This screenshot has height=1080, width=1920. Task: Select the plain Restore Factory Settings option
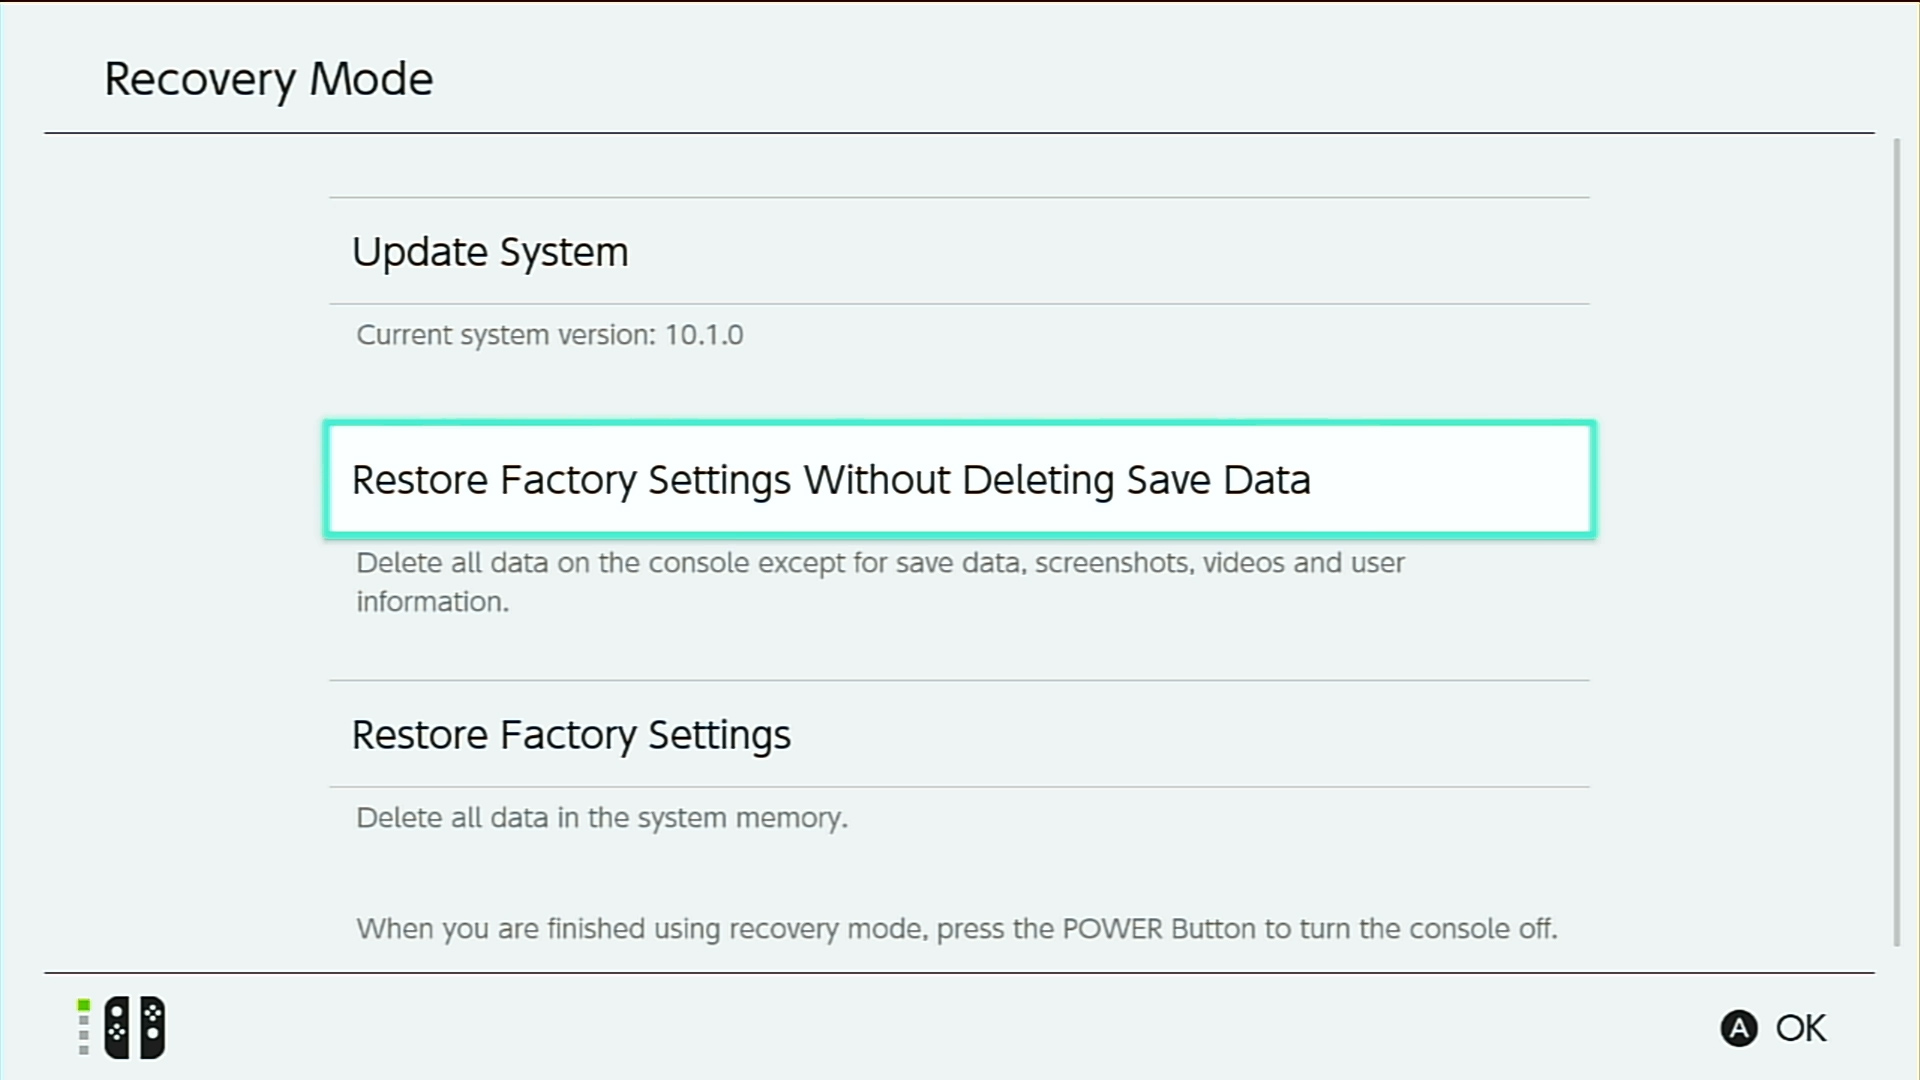(x=959, y=734)
